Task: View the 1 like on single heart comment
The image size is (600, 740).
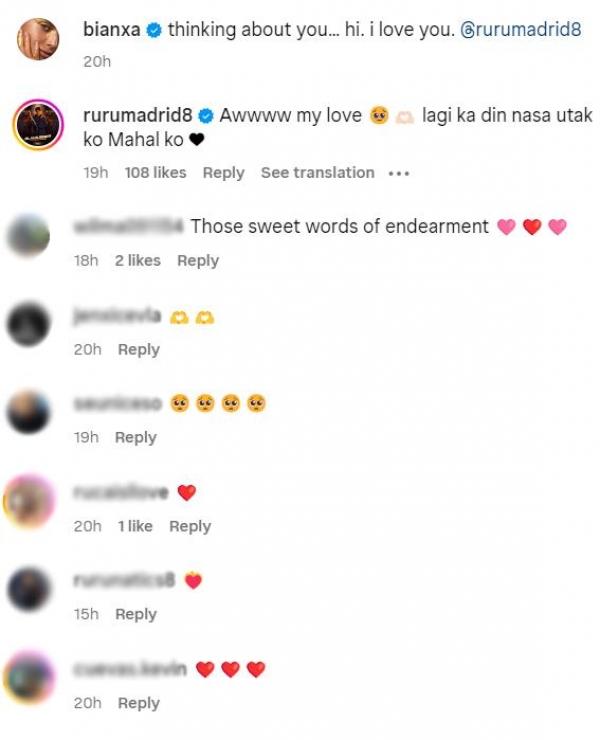Action: click(135, 526)
